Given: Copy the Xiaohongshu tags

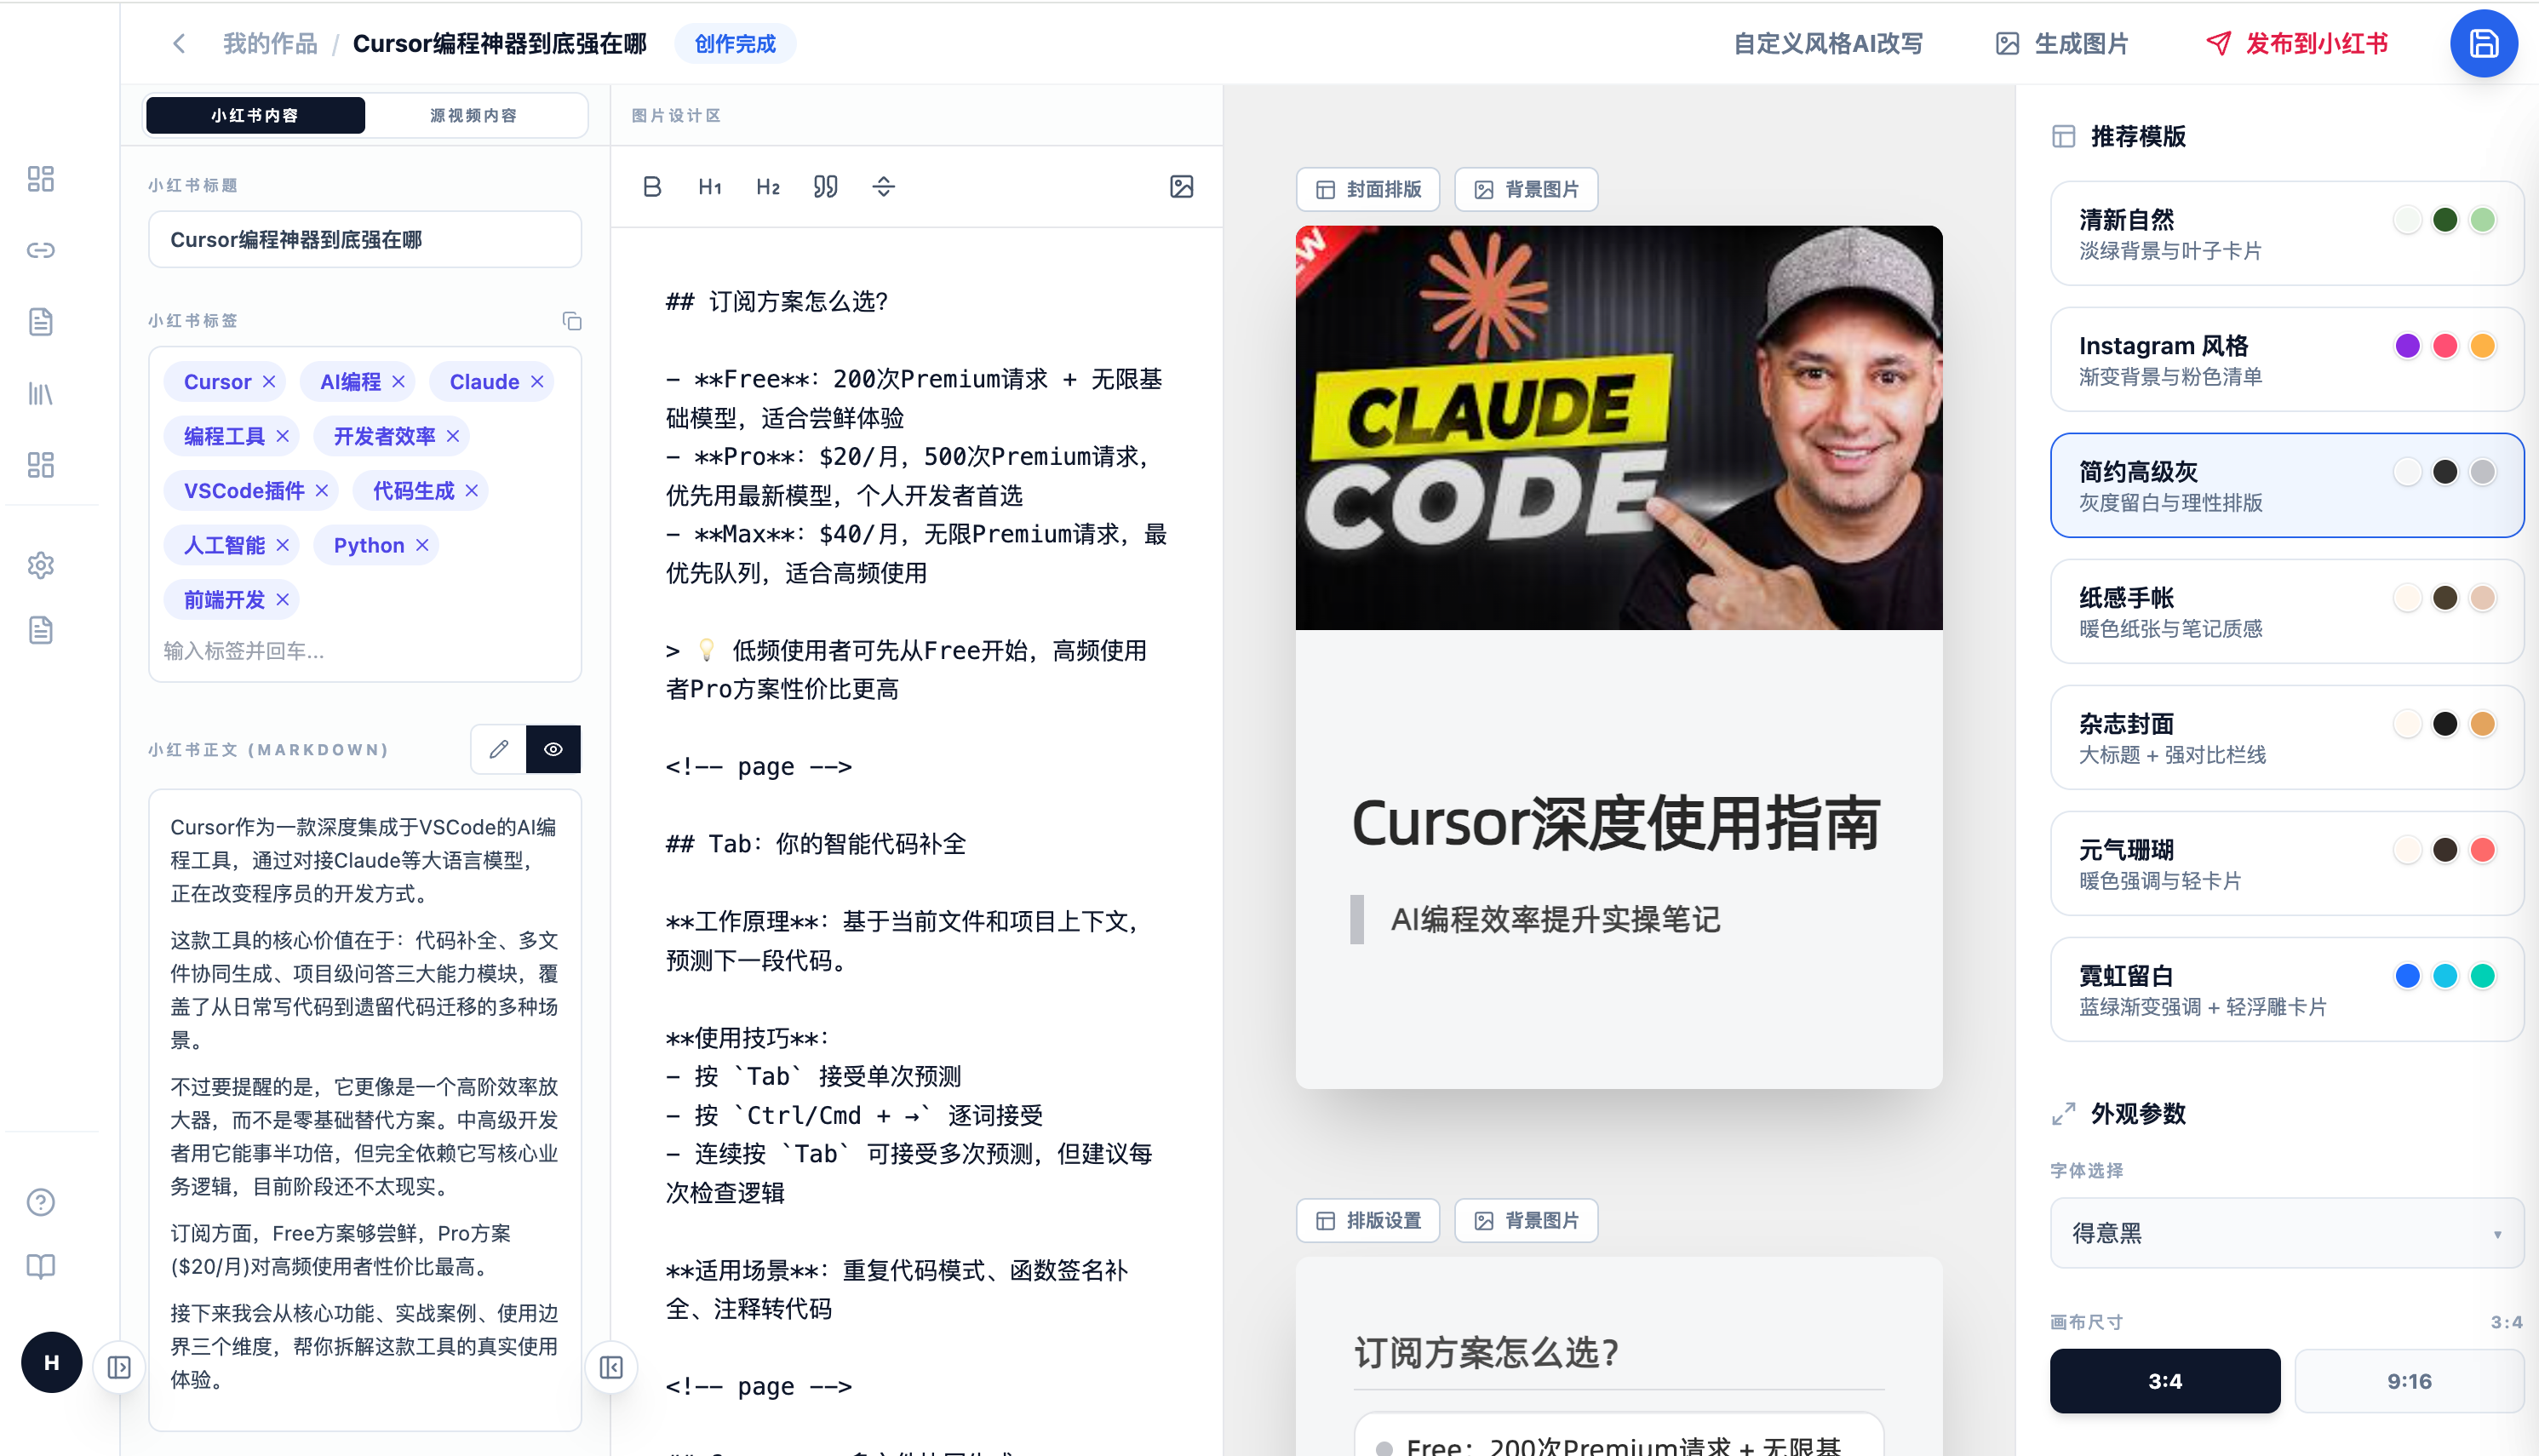Looking at the screenshot, I should pyautogui.click(x=572, y=321).
